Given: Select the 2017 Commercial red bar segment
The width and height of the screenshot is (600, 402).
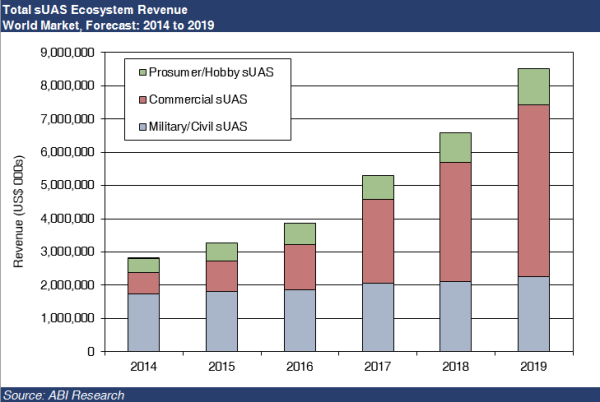Looking at the screenshot, I should [x=378, y=241].
